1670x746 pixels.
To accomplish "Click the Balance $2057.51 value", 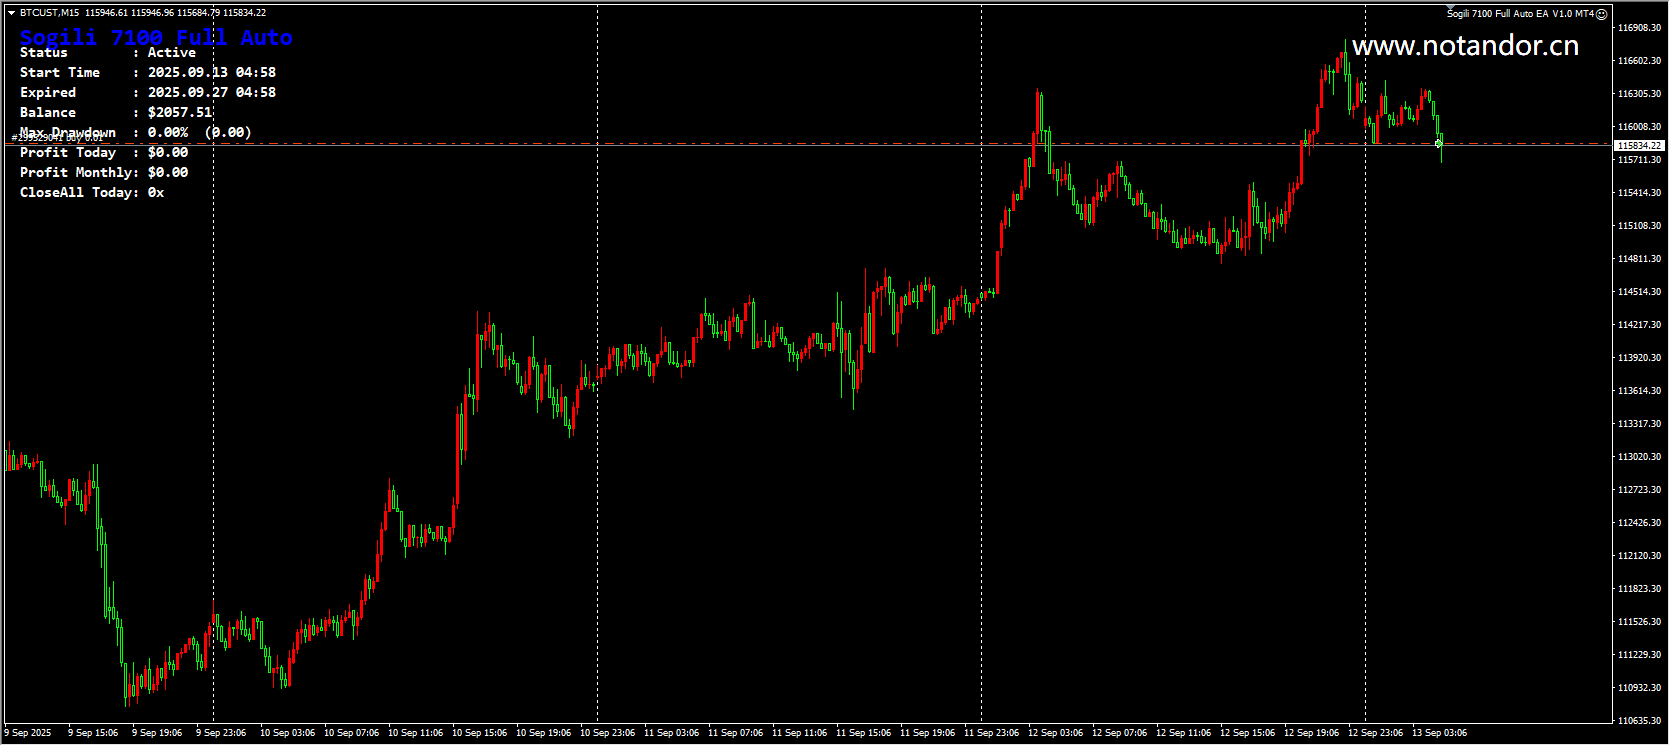I will coord(180,113).
